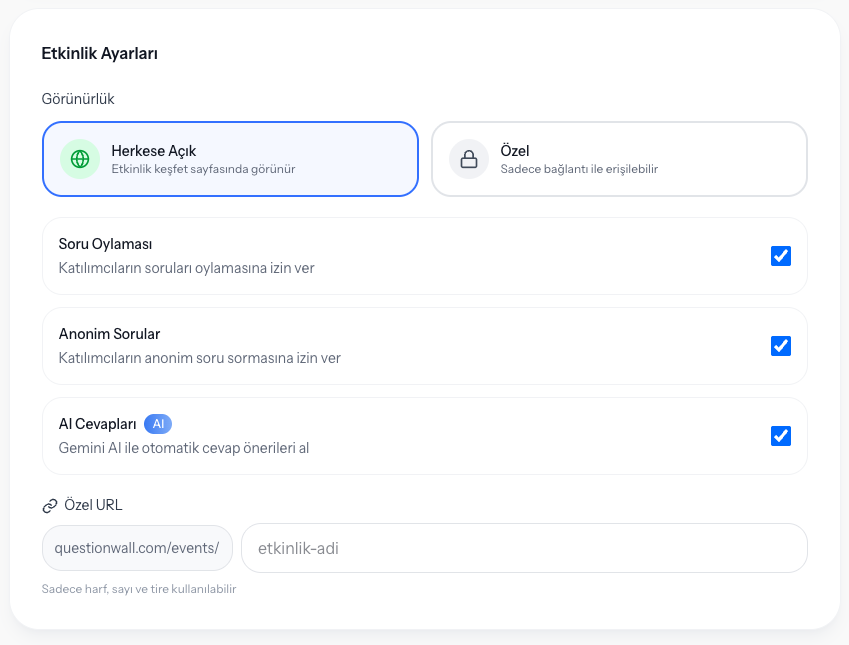
Task: Click the 'Sadece bağlantı ile erişilebilir' description
Action: pyautogui.click(x=579, y=169)
